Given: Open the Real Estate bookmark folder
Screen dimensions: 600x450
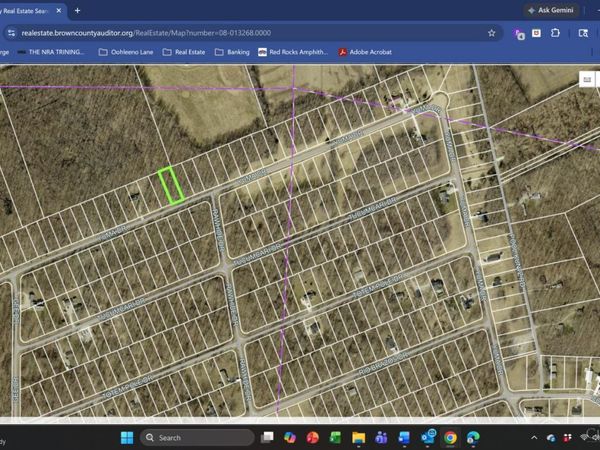Looking at the screenshot, I should 184,52.
